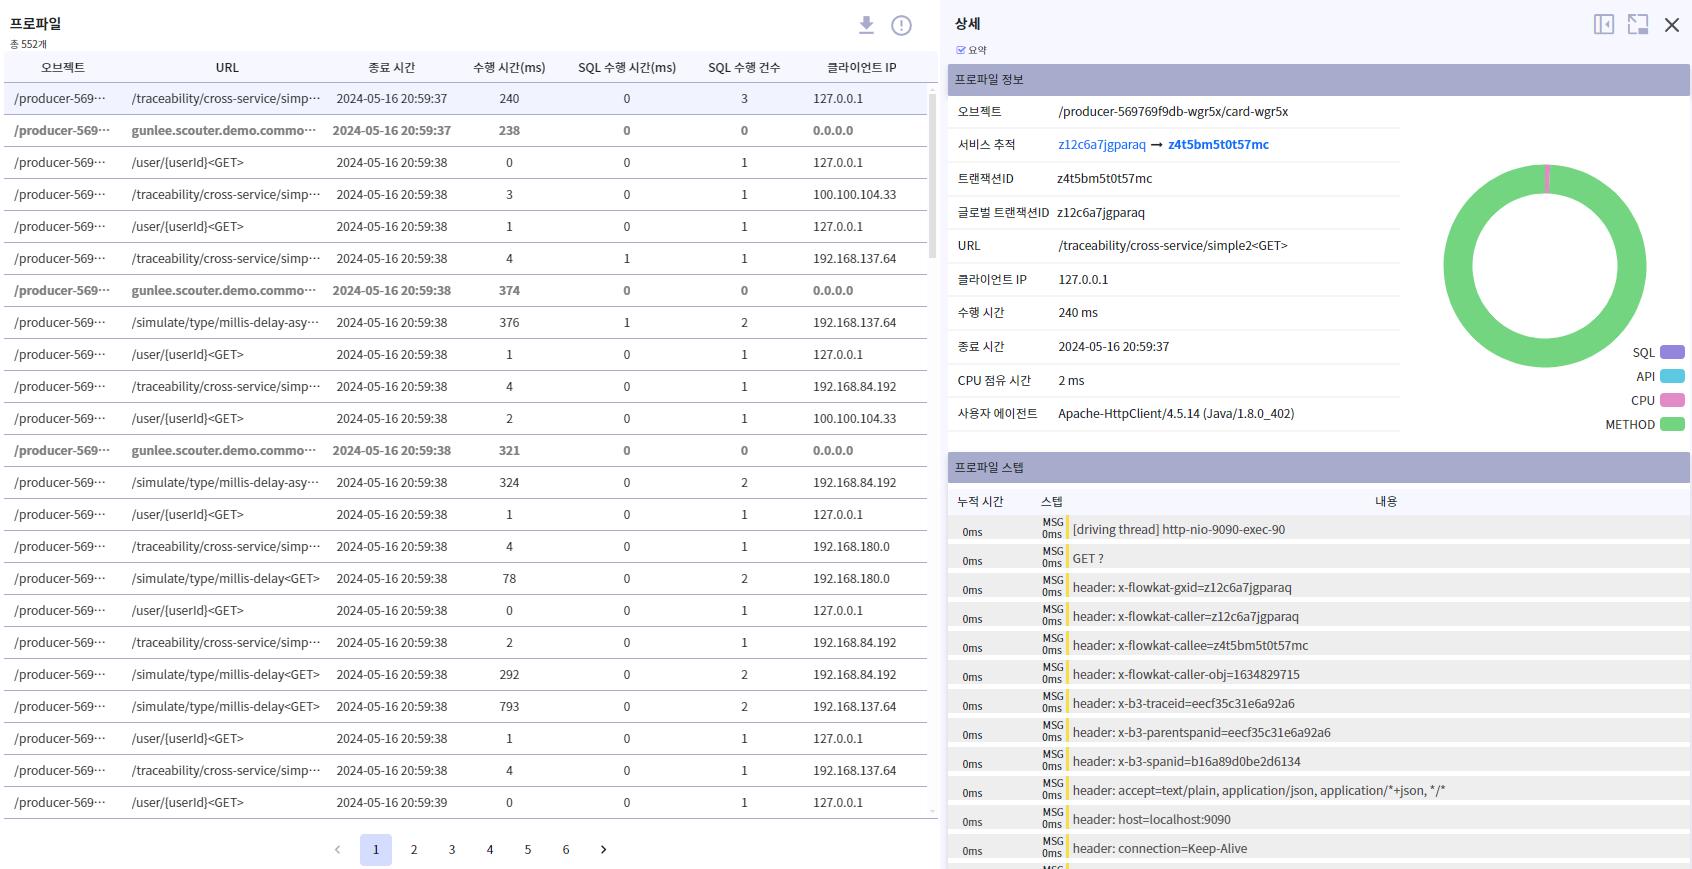Click the previous page arrow
Screen dimensions: 1692x869
[x=338, y=850]
